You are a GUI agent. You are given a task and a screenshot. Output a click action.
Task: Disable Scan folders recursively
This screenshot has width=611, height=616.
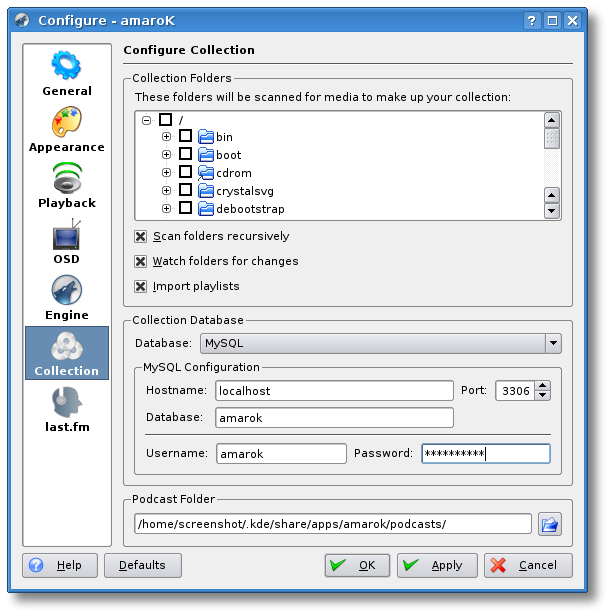pos(141,237)
